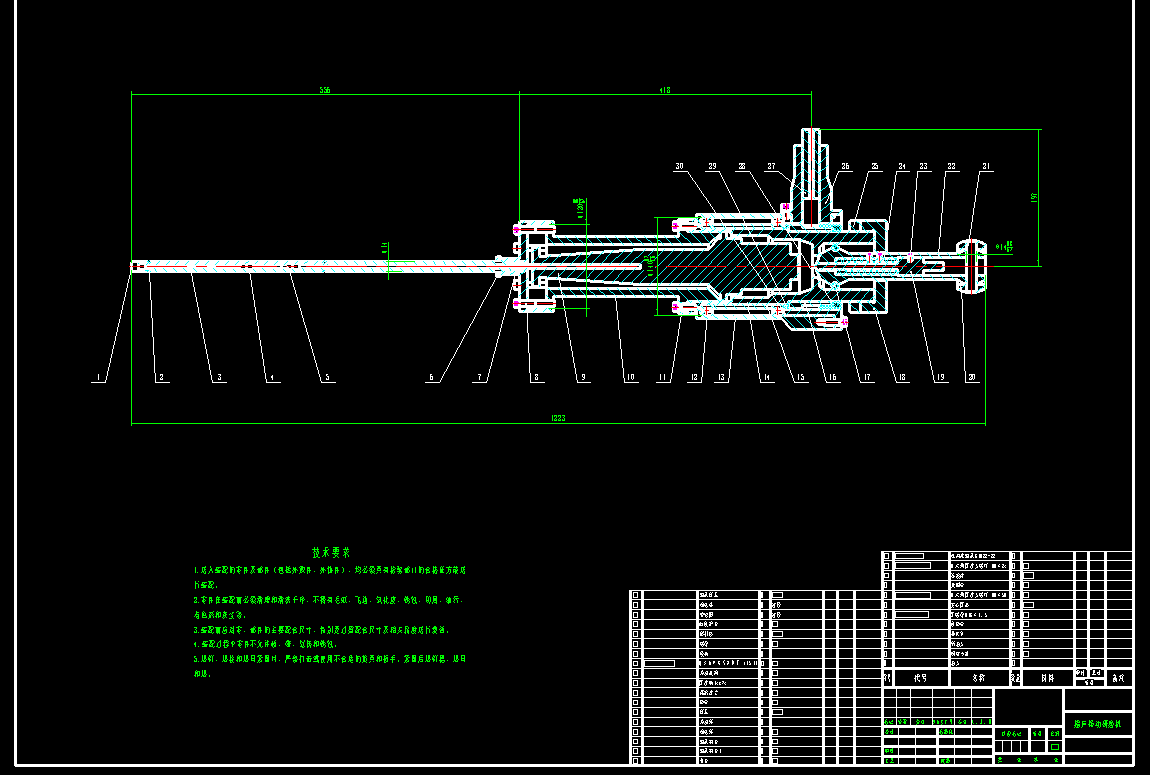Click part balloon number 4

coord(272,378)
